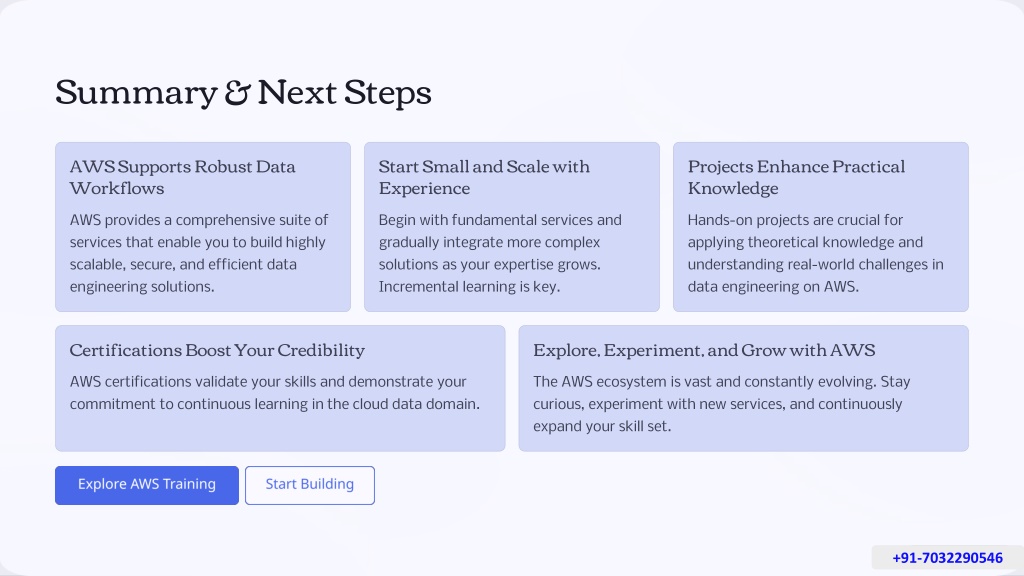Click the hands-on projects description text
Screen dimensions: 1024x576
tap(816, 253)
